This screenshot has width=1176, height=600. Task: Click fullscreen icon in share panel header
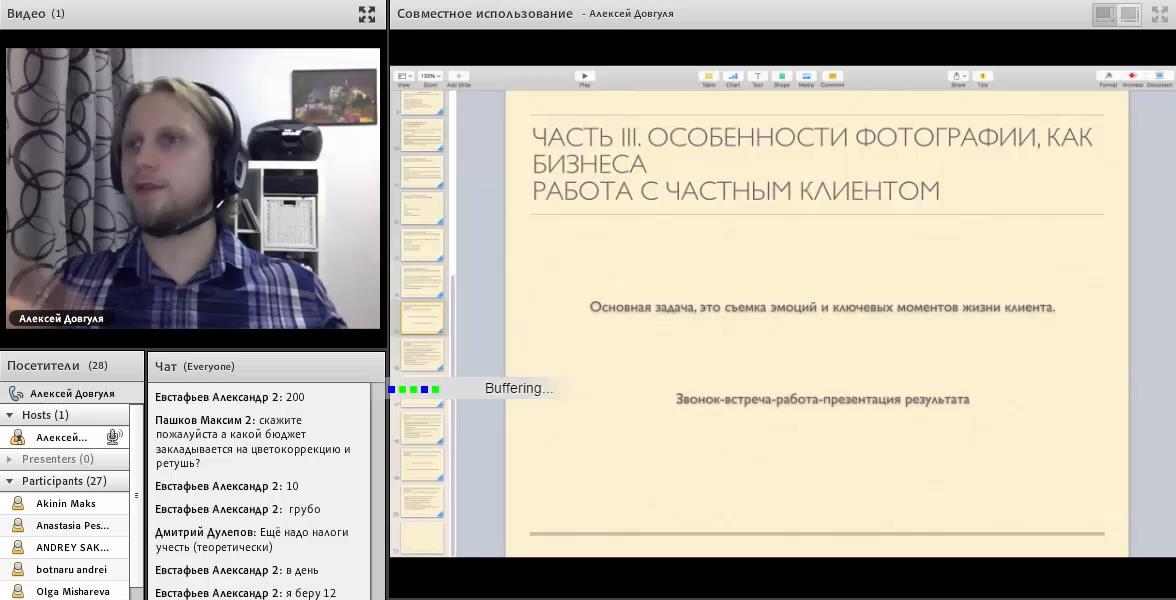pos(1160,14)
